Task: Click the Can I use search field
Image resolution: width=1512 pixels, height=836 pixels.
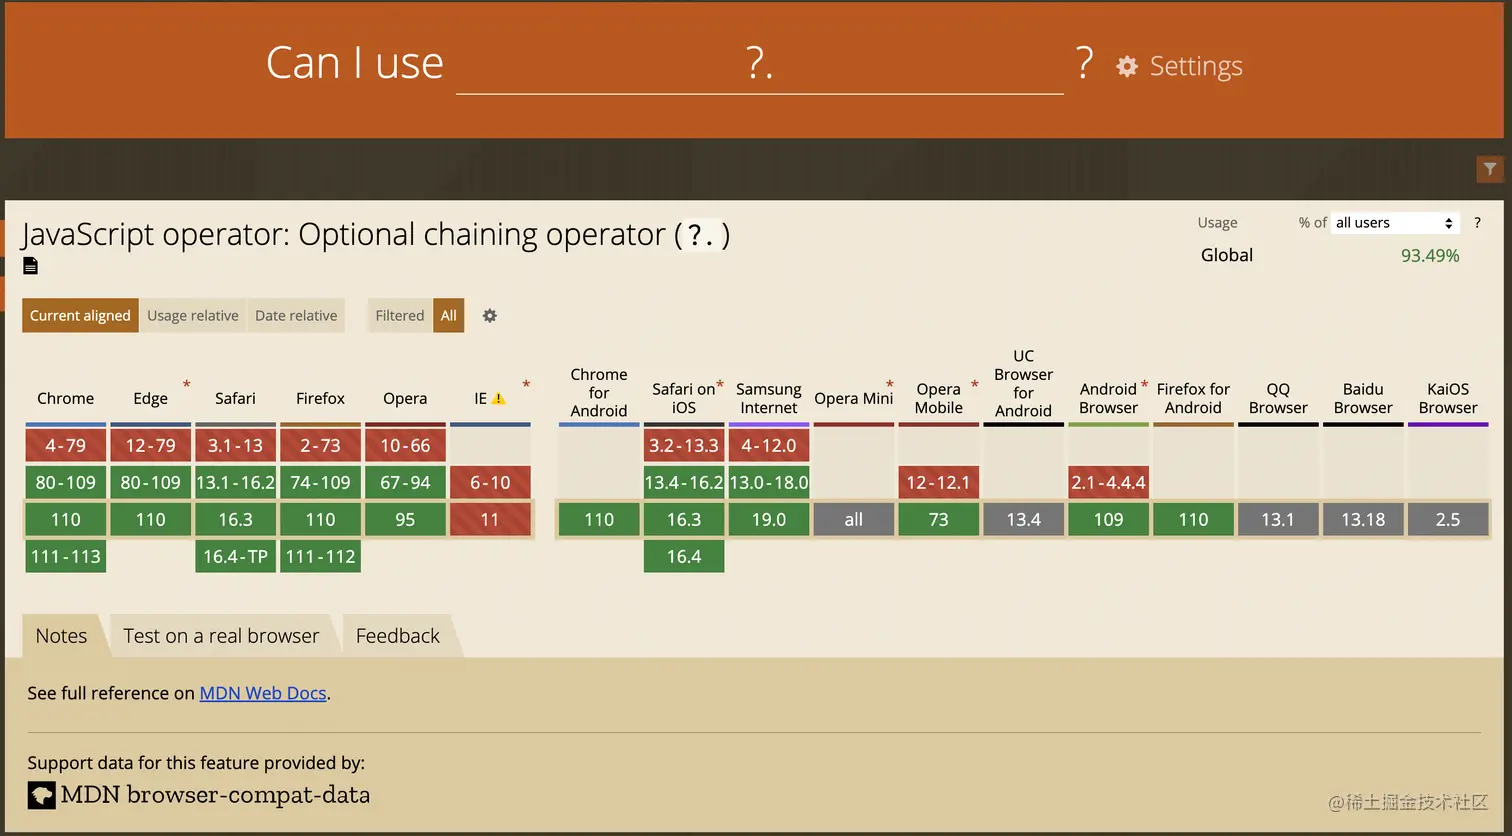Action: (760, 64)
